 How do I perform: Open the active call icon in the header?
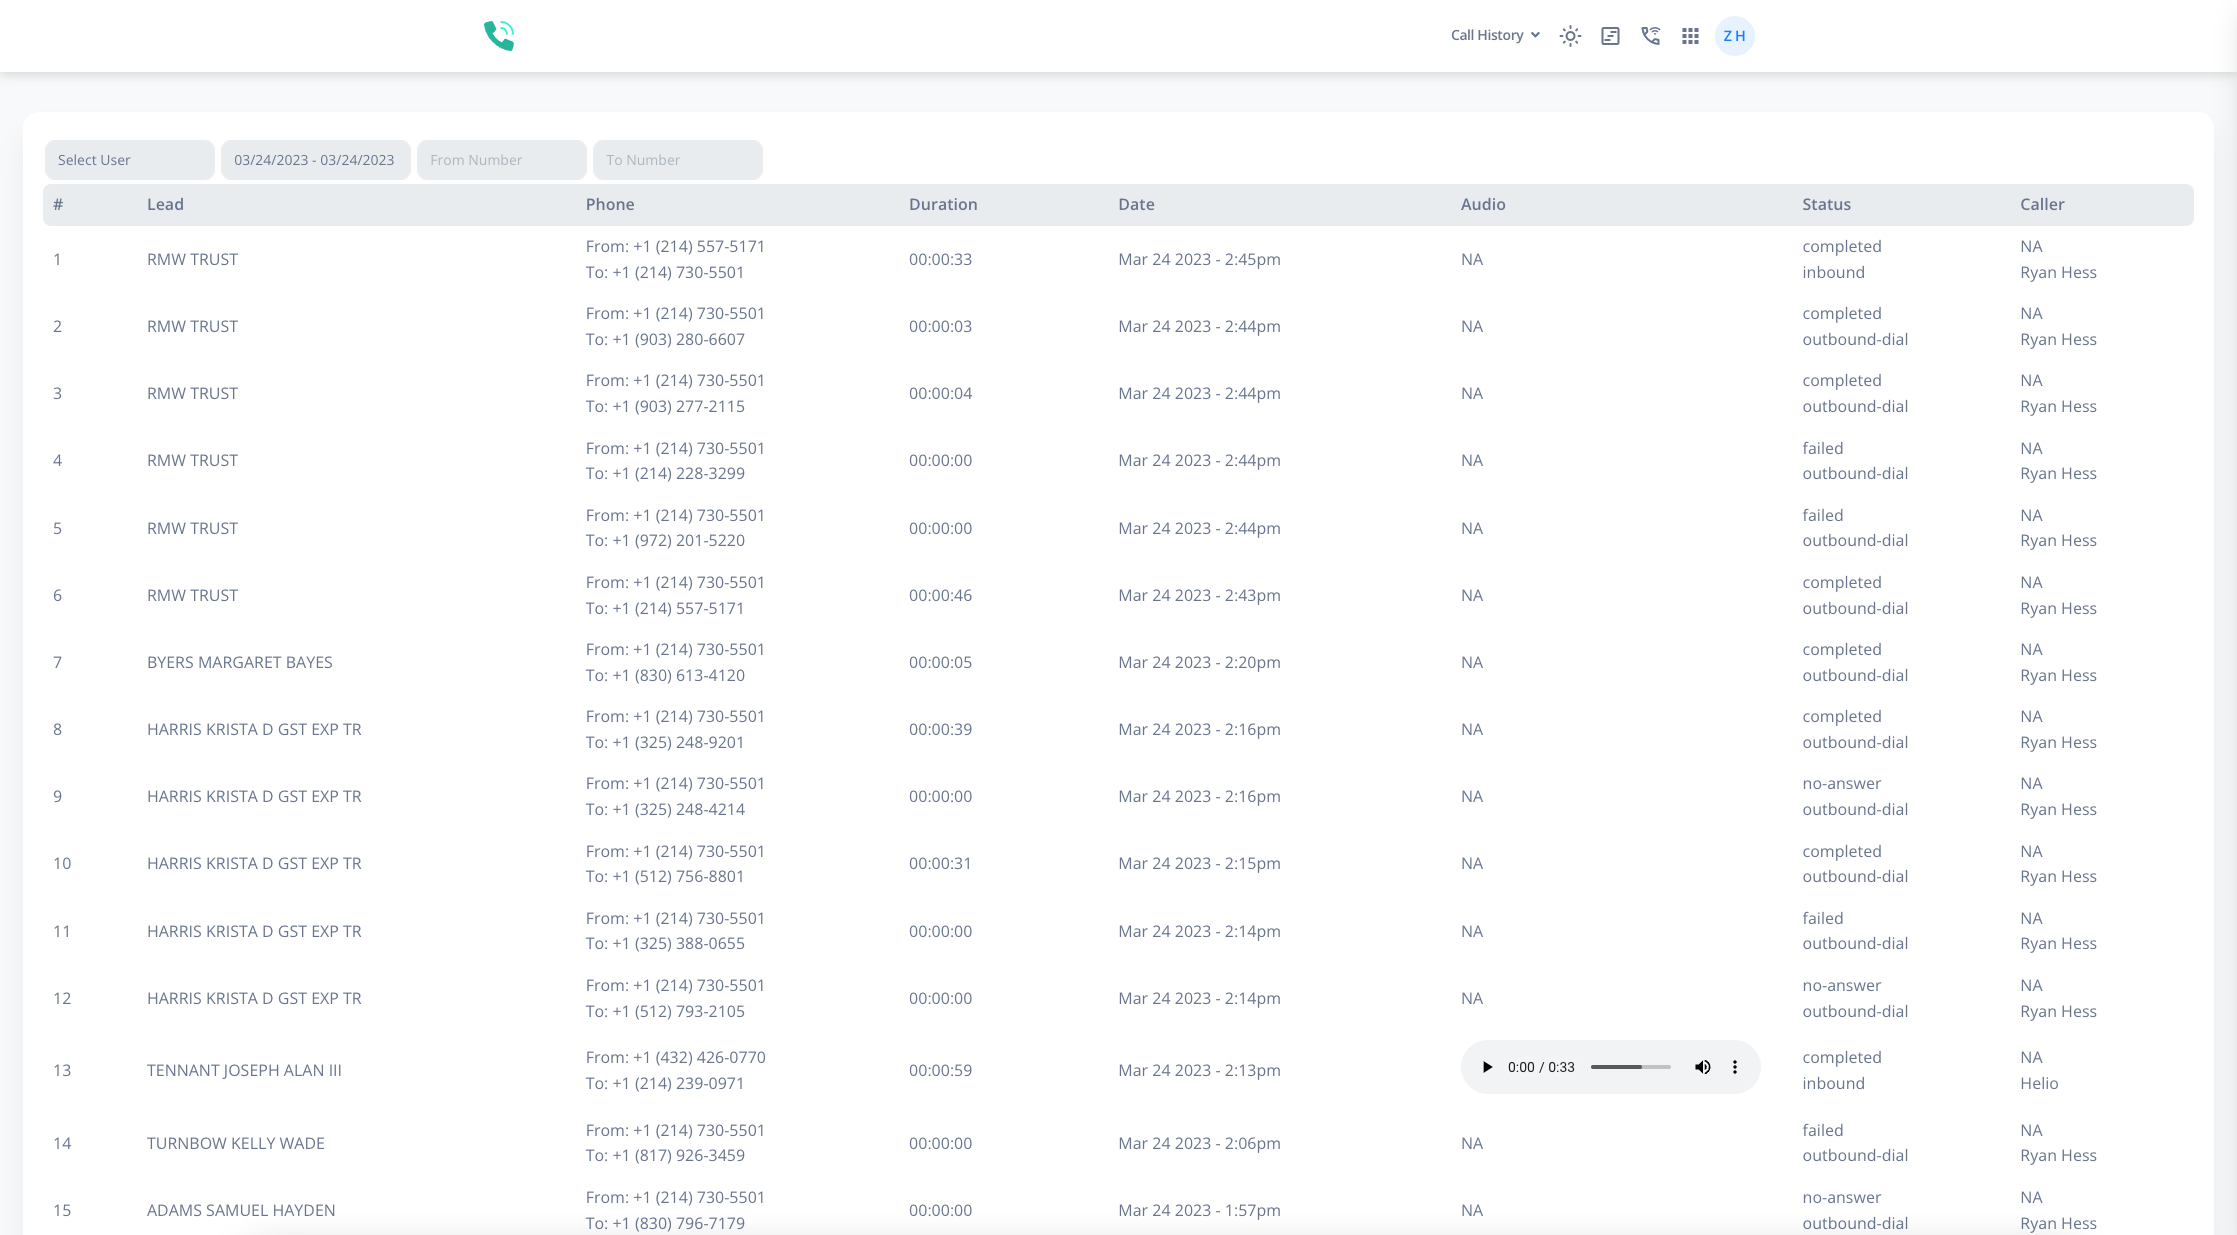point(1650,35)
